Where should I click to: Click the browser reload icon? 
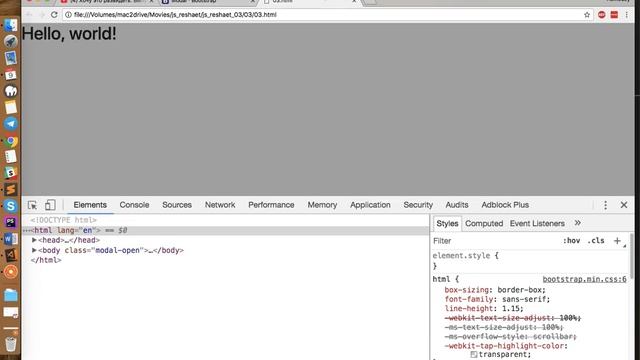pyautogui.click(x=54, y=15)
